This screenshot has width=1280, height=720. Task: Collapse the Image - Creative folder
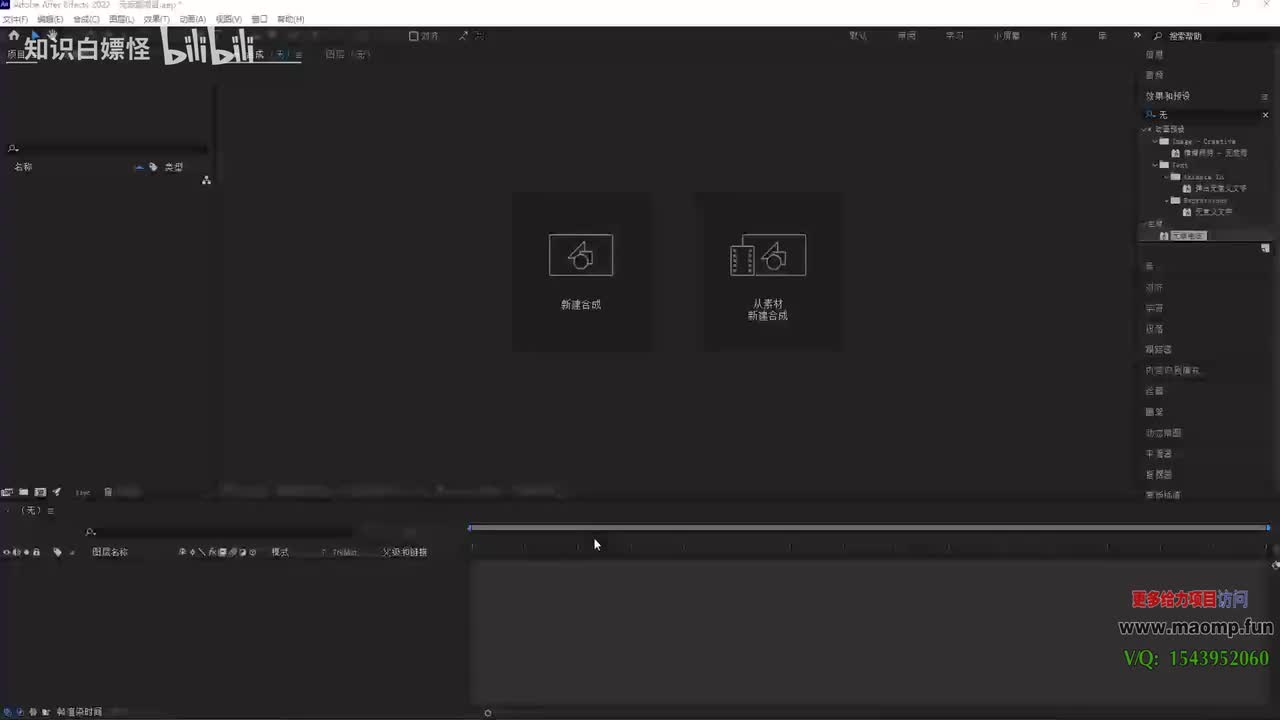tap(1155, 141)
